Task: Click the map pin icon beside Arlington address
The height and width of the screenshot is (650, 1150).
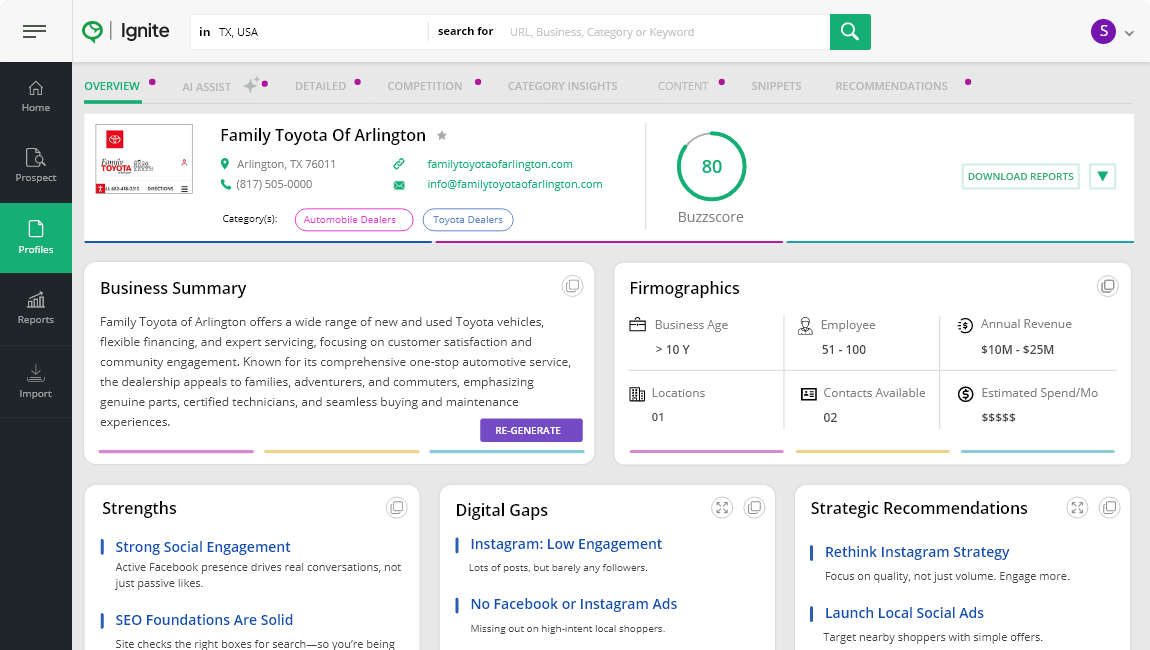Action: (225, 164)
